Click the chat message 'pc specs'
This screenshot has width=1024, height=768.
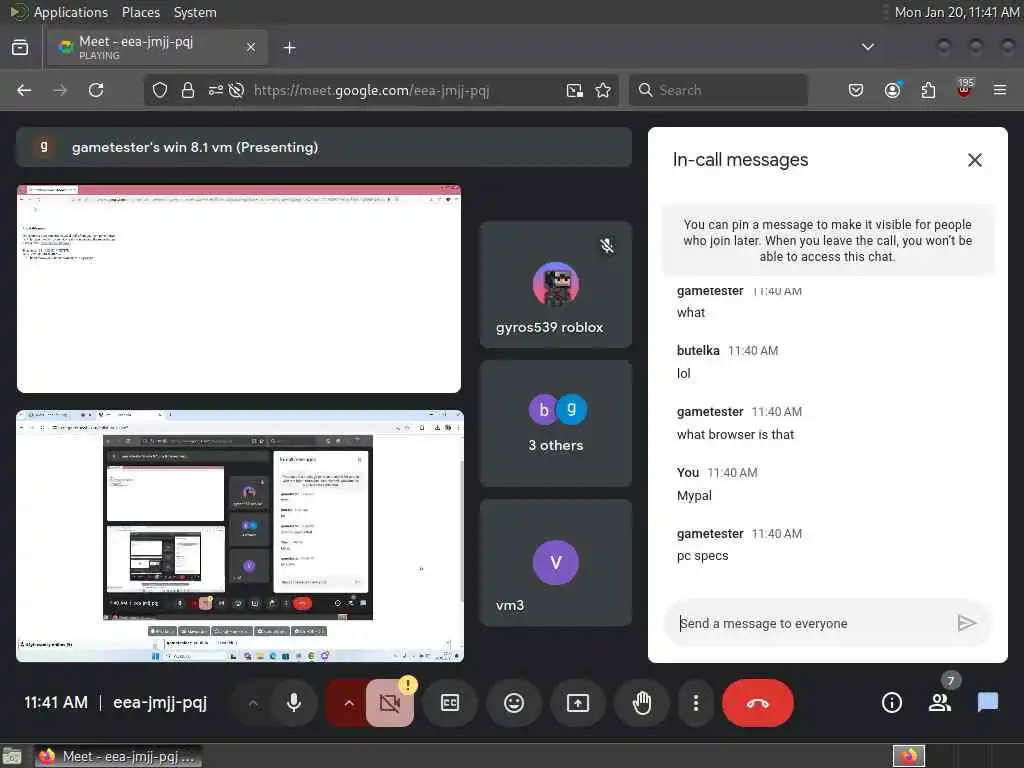(703, 556)
